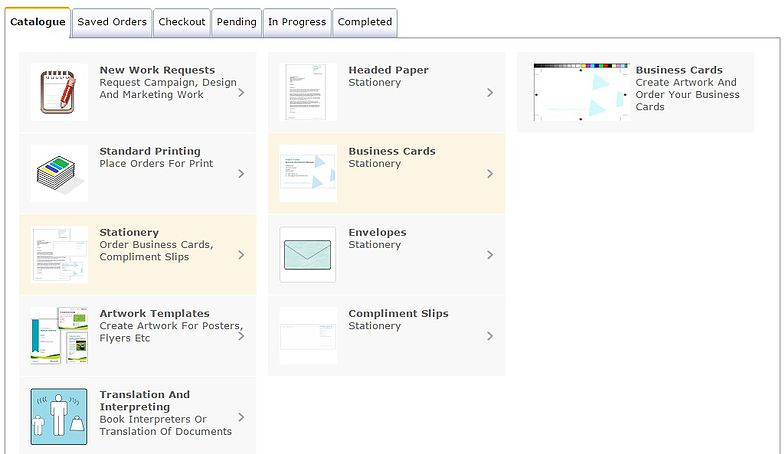Open the Compliment Slips title link
Image resolution: width=784 pixels, height=454 pixels.
pyautogui.click(x=398, y=314)
